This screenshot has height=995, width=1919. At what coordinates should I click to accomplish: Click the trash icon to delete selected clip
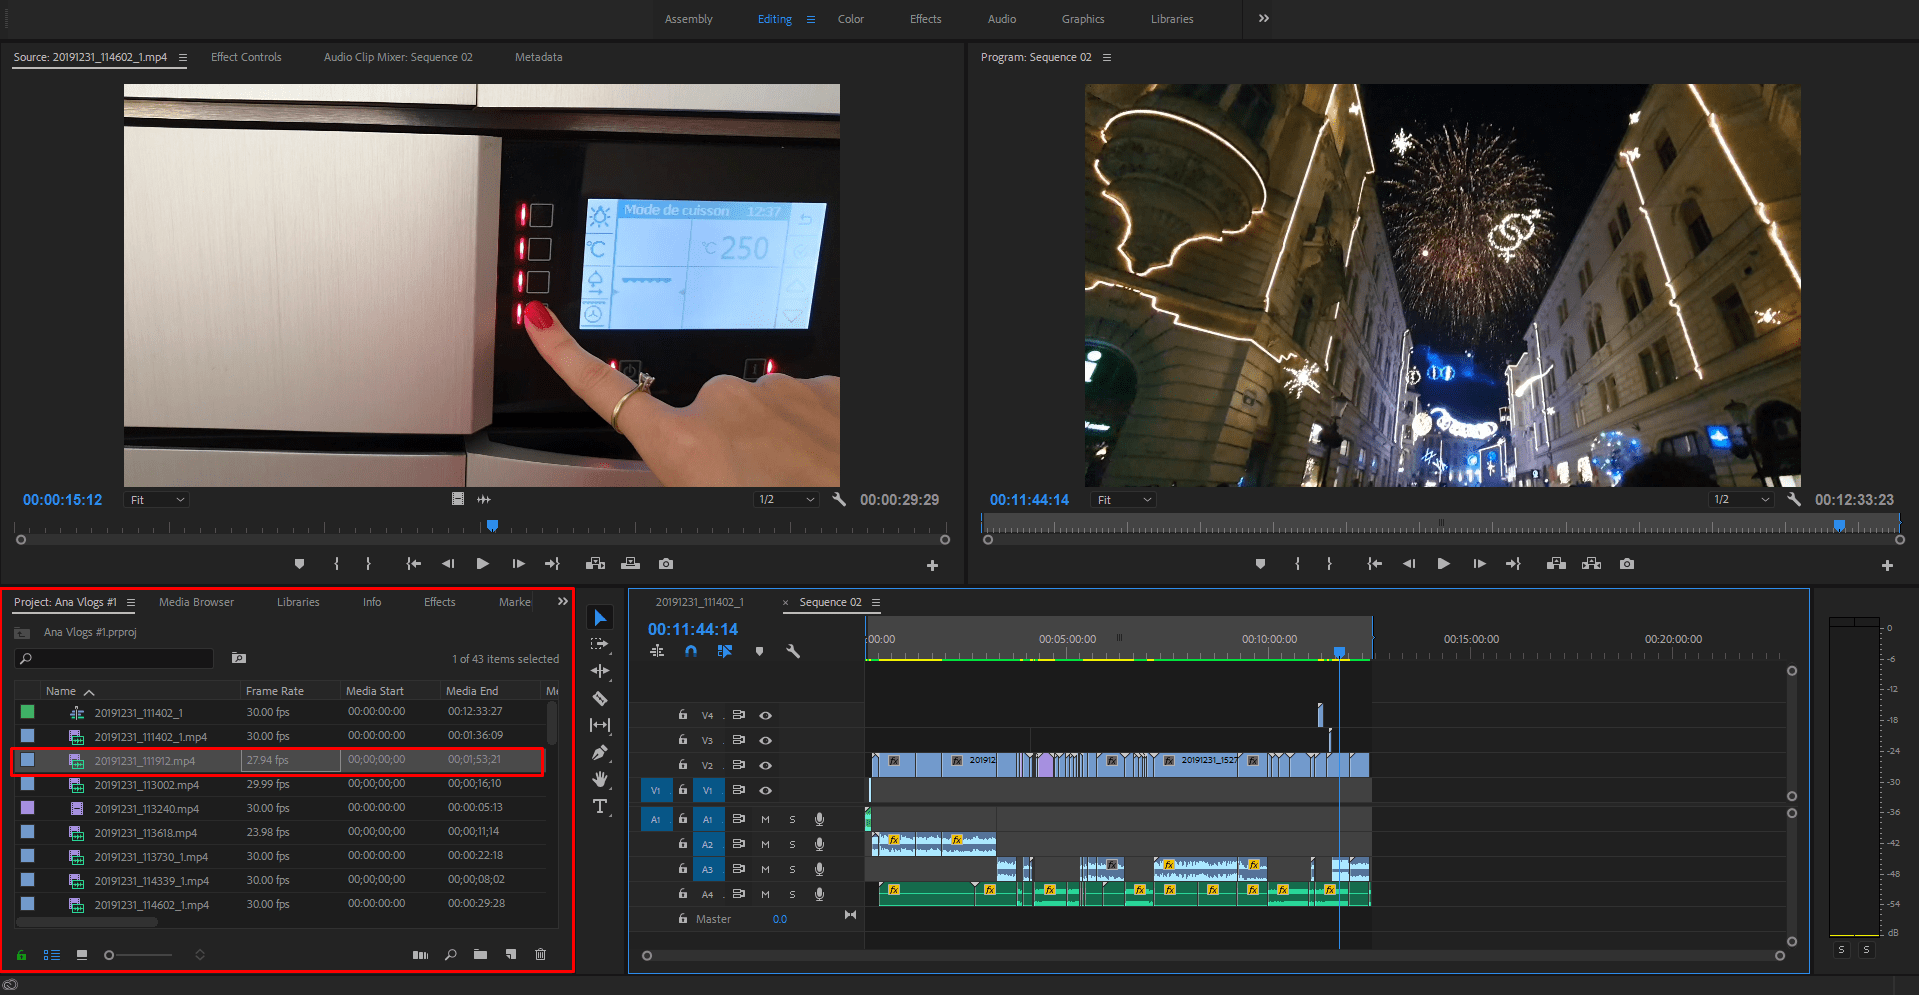click(540, 954)
